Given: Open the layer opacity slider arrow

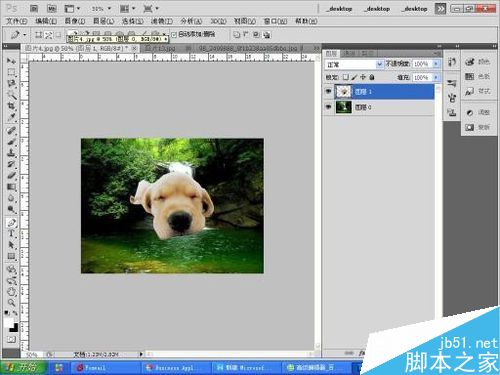Looking at the screenshot, I should (436, 64).
